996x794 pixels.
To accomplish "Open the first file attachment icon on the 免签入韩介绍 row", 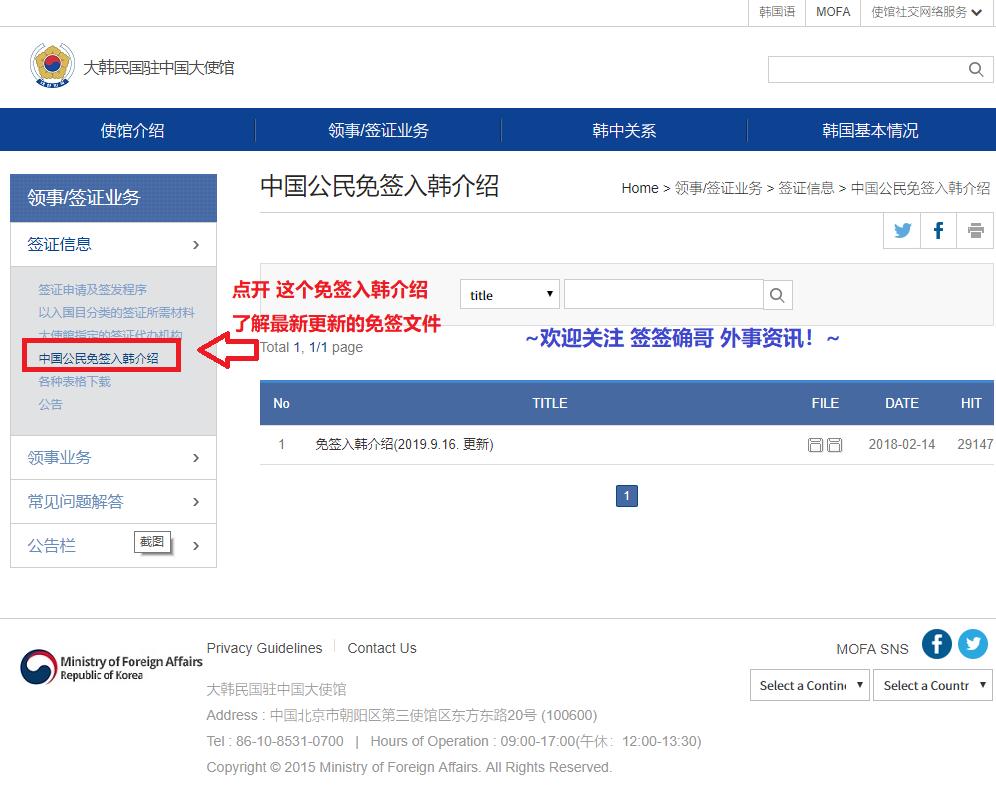I will 816,444.
